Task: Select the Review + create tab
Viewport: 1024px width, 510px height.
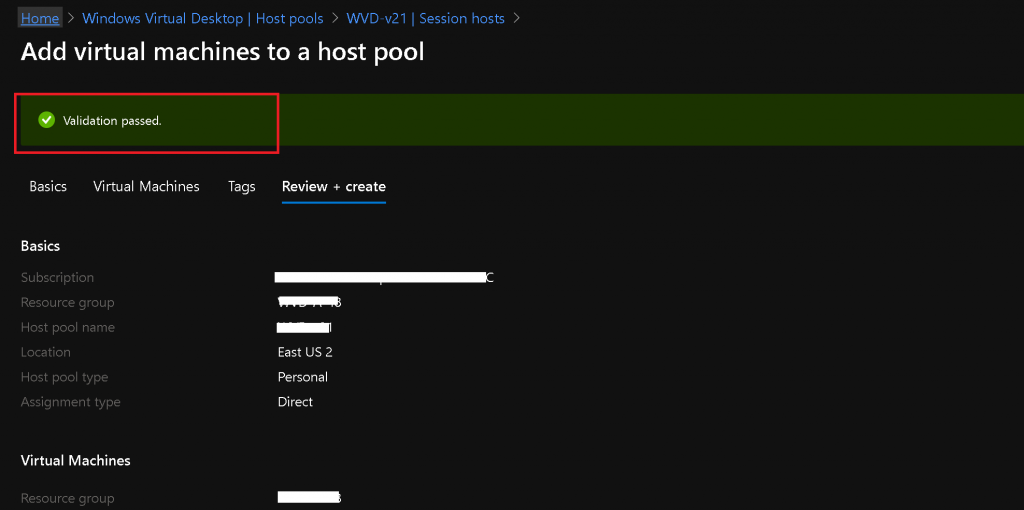Action: coord(334,186)
